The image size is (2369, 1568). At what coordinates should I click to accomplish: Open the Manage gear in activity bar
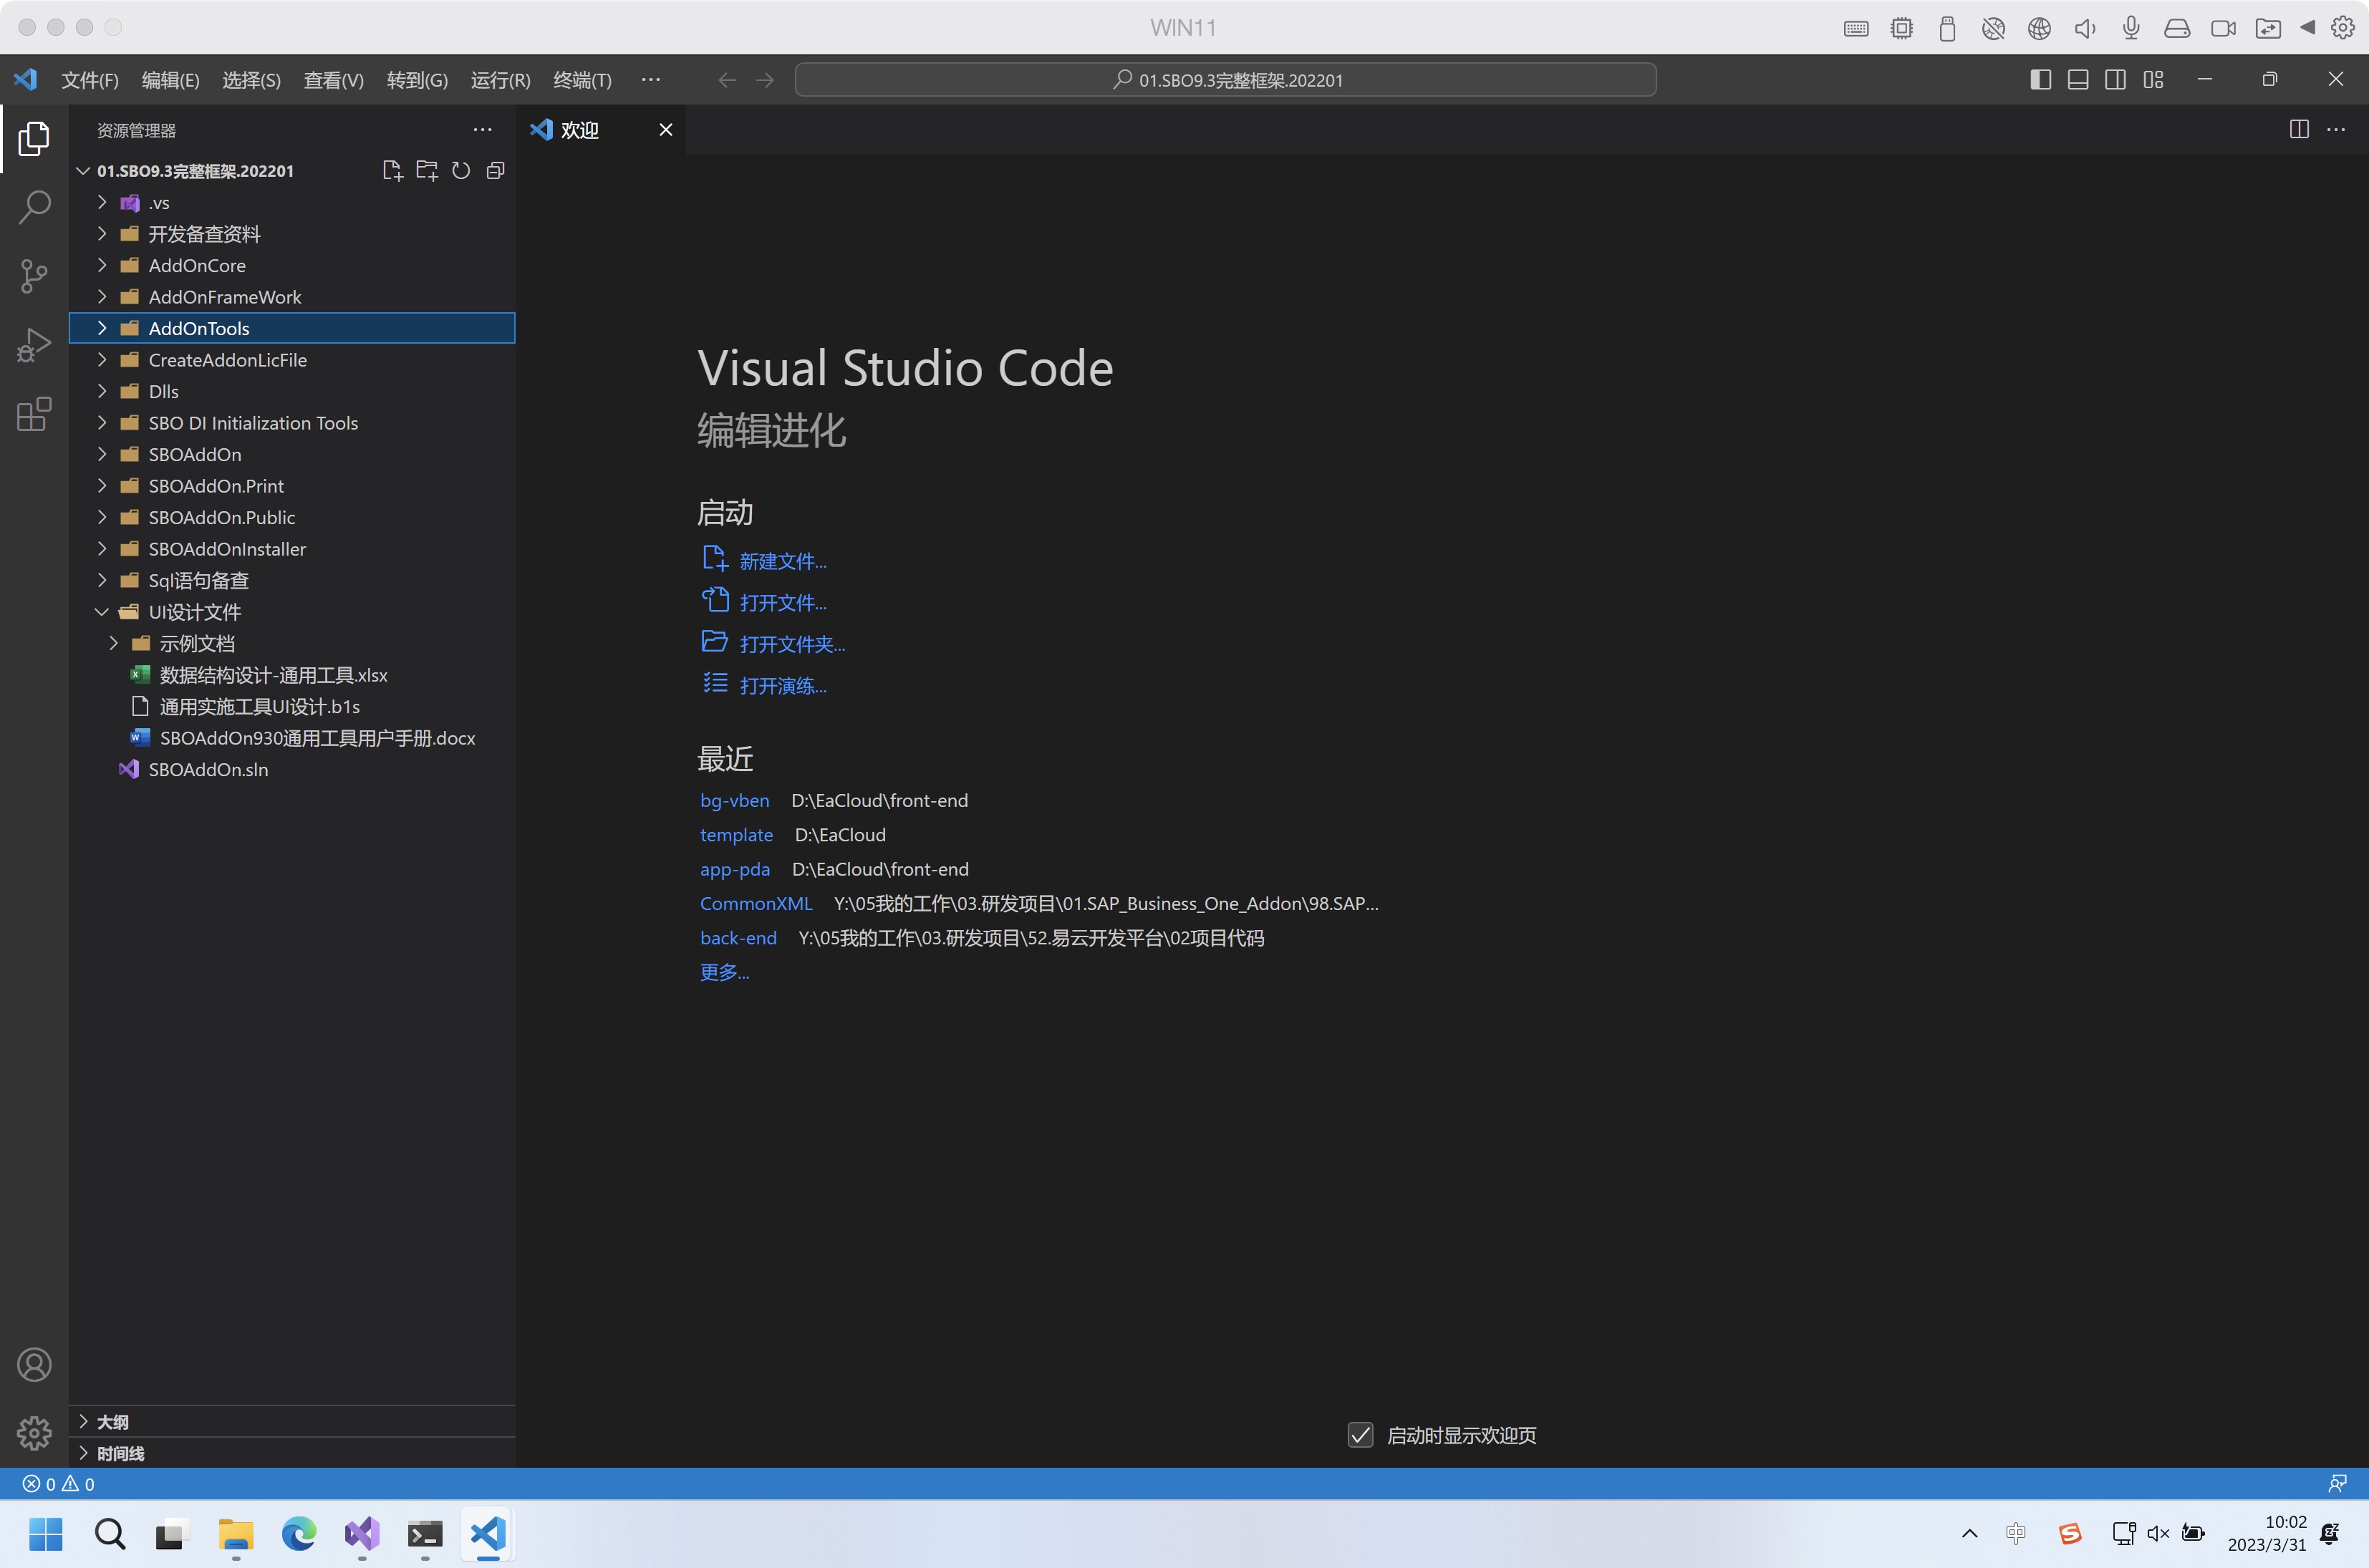coord(34,1433)
